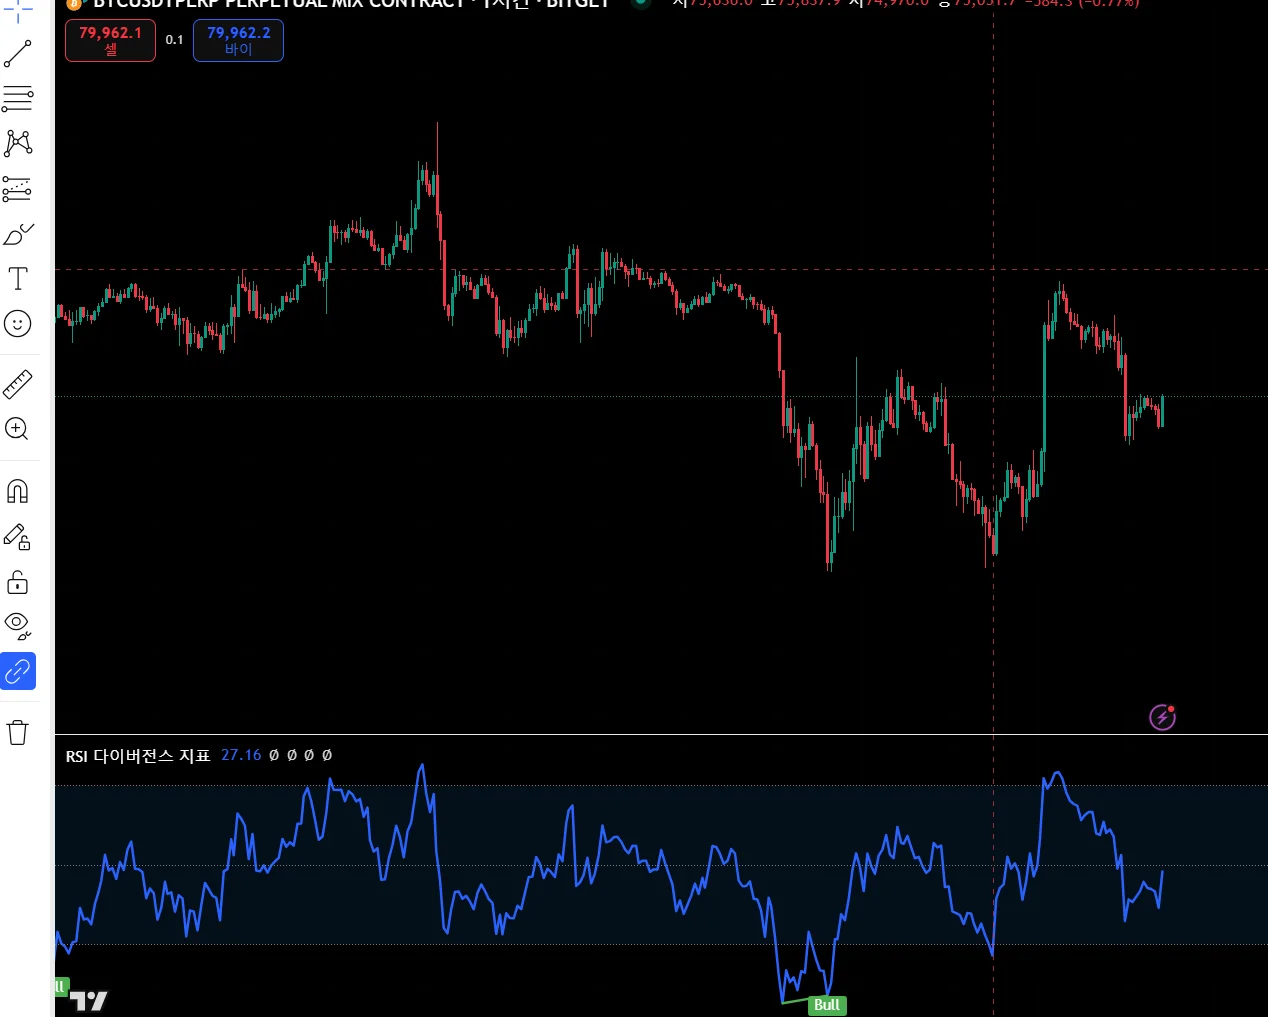
Task: Toggle drawing sync link button
Action: point(18,672)
